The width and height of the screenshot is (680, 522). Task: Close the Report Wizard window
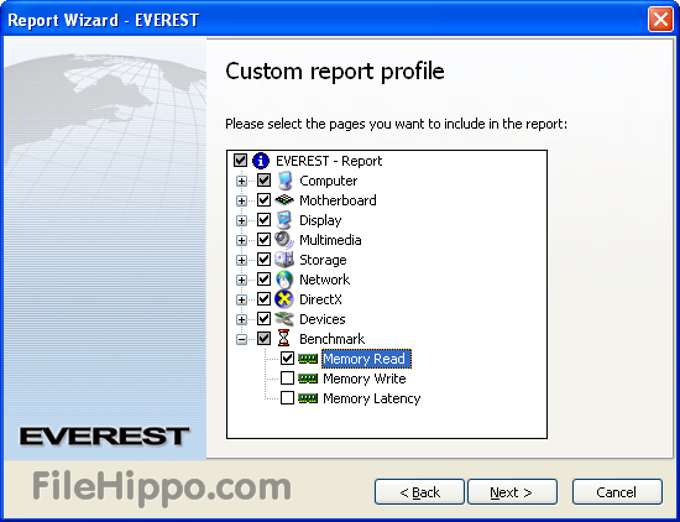(659, 19)
